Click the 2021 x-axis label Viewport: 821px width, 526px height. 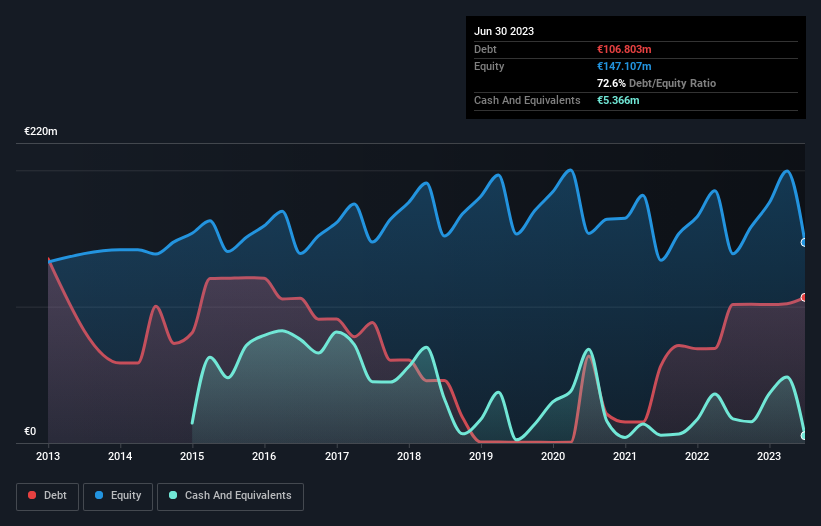(625, 456)
